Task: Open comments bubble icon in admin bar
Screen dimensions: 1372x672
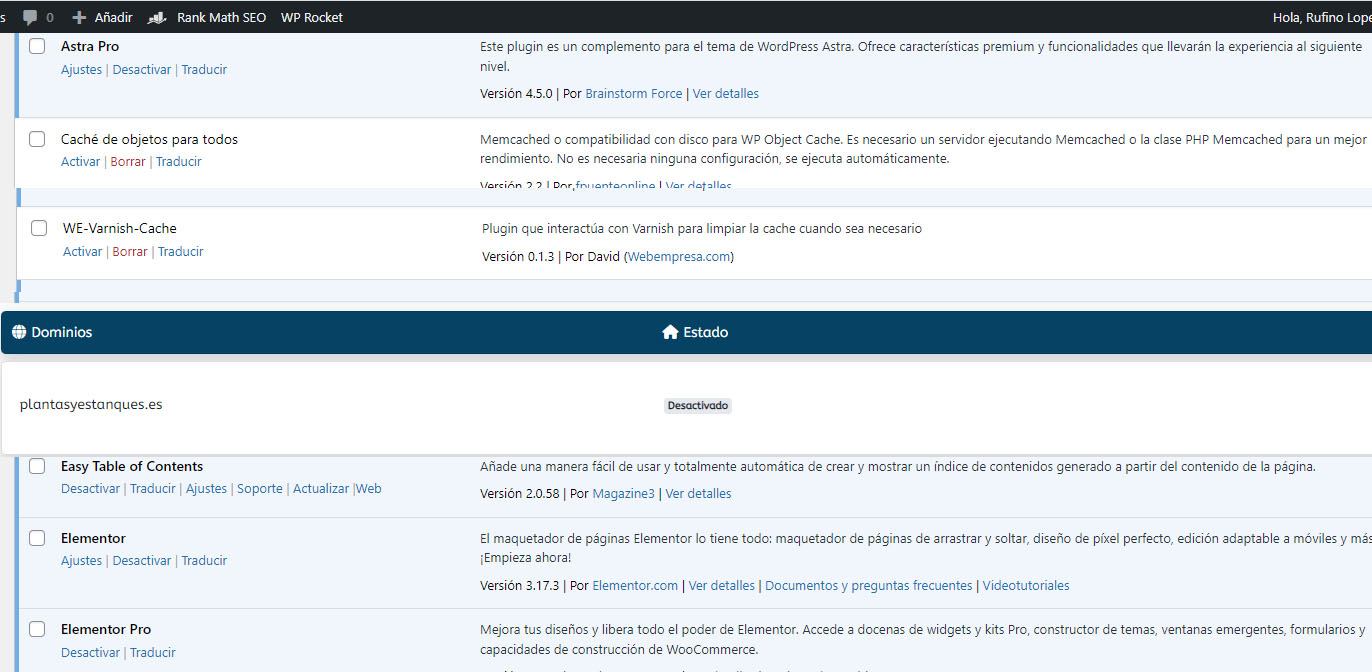Action: 30,17
